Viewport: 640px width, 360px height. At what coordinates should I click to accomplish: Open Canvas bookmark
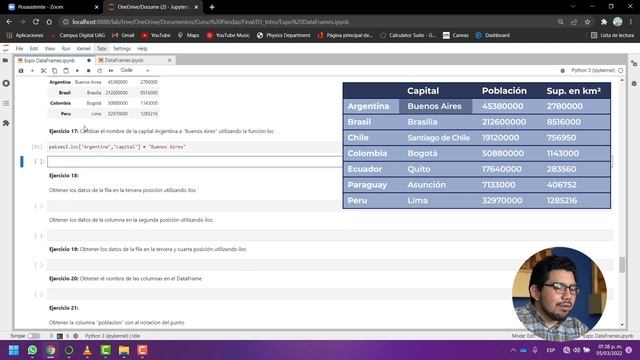[456, 36]
